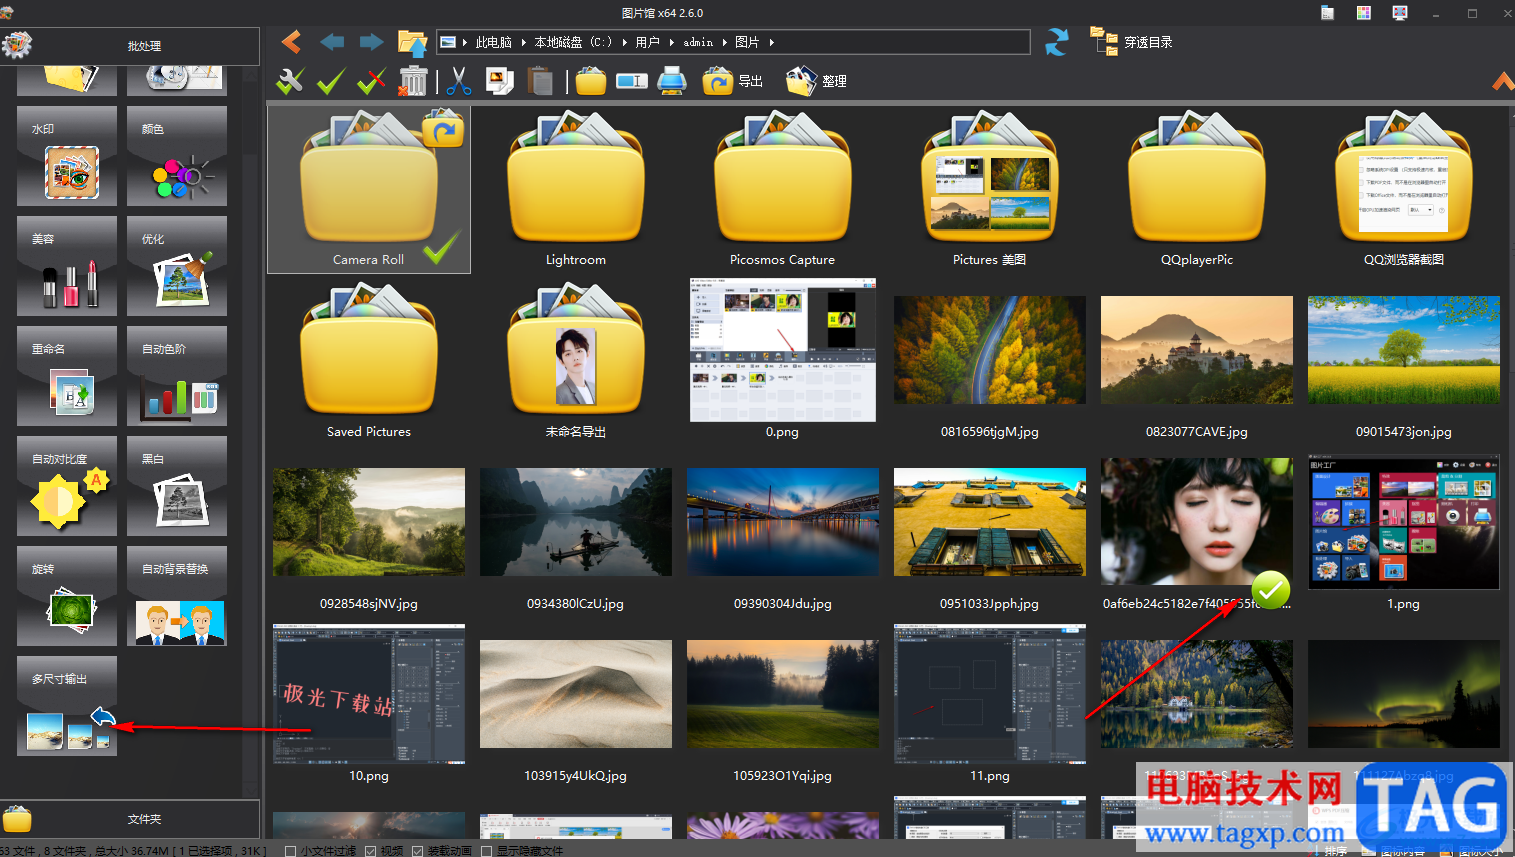Click the orange back chevron icon

coord(291,42)
